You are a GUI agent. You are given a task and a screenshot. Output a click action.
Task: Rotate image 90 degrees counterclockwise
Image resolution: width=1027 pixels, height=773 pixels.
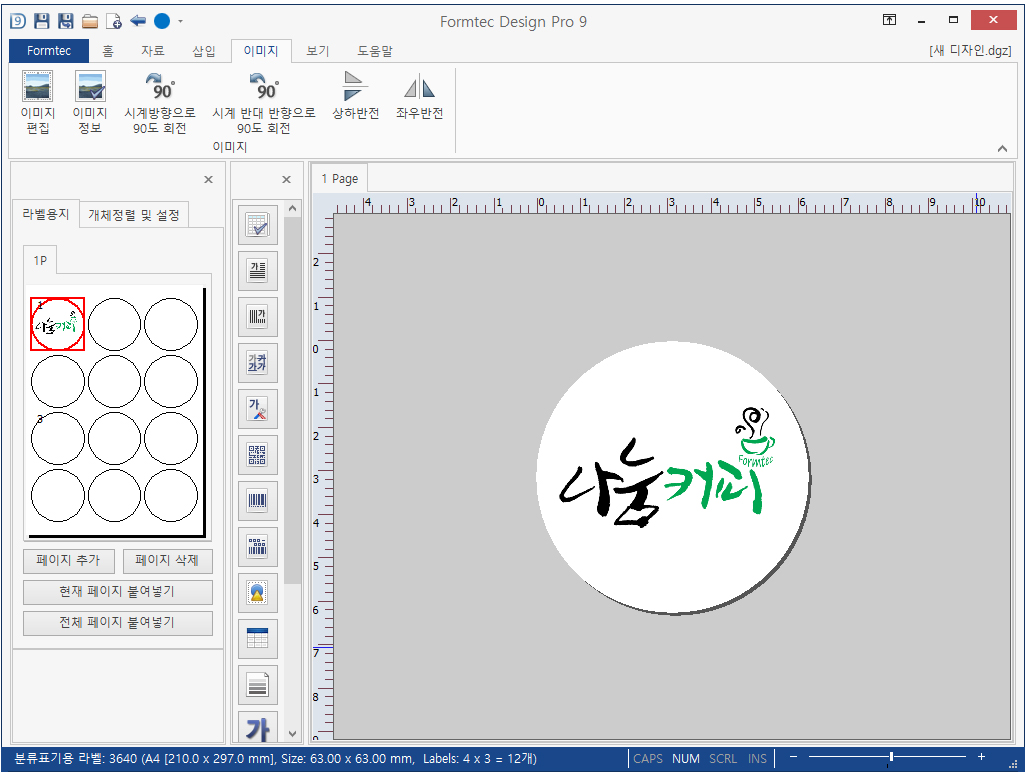pyautogui.click(x=264, y=102)
